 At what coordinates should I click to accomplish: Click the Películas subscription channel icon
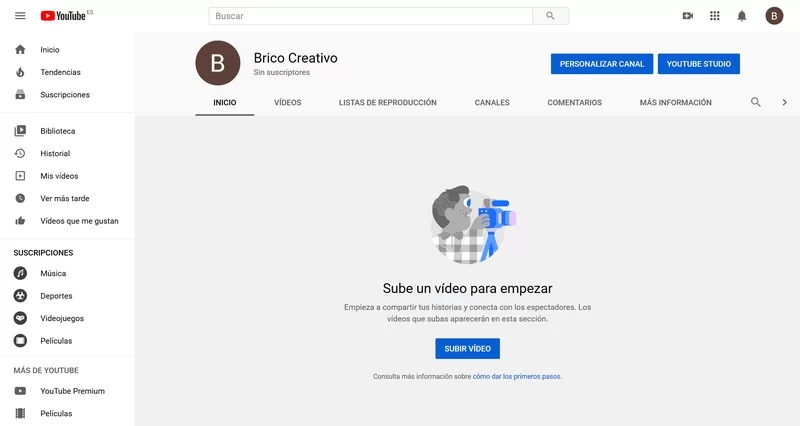click(x=20, y=340)
